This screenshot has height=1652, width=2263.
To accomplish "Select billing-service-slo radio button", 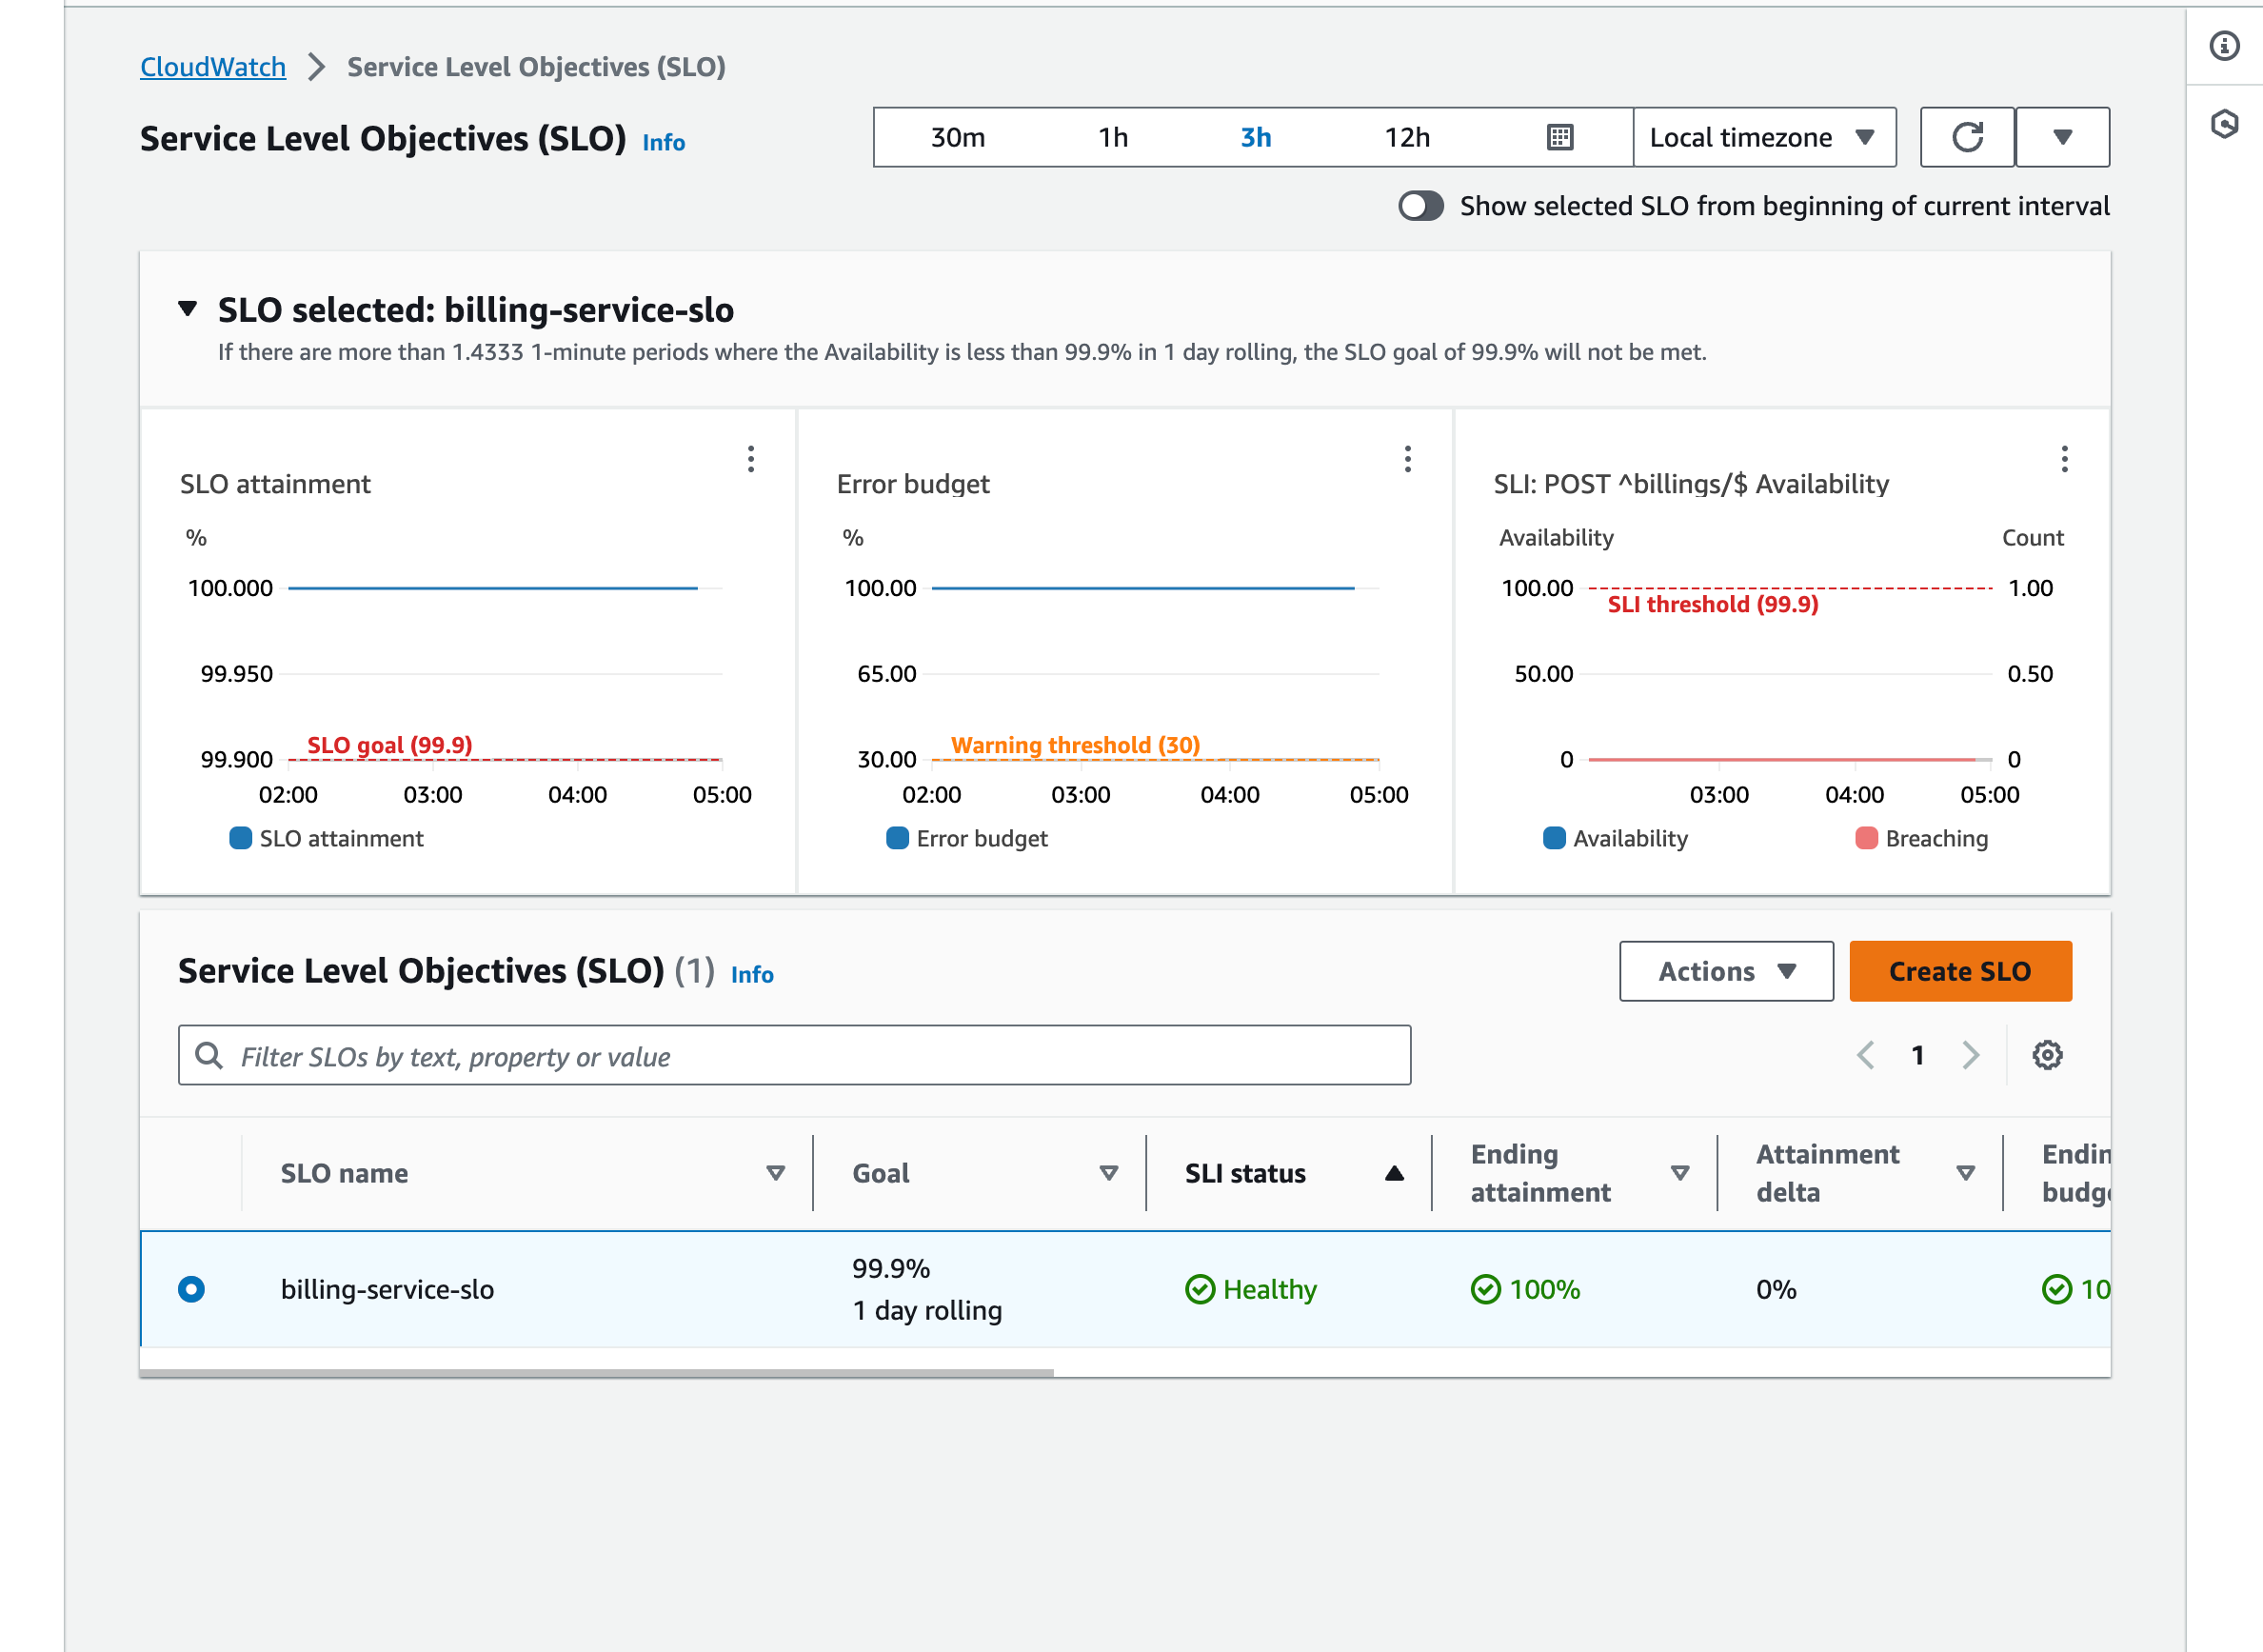I will 191,1289.
